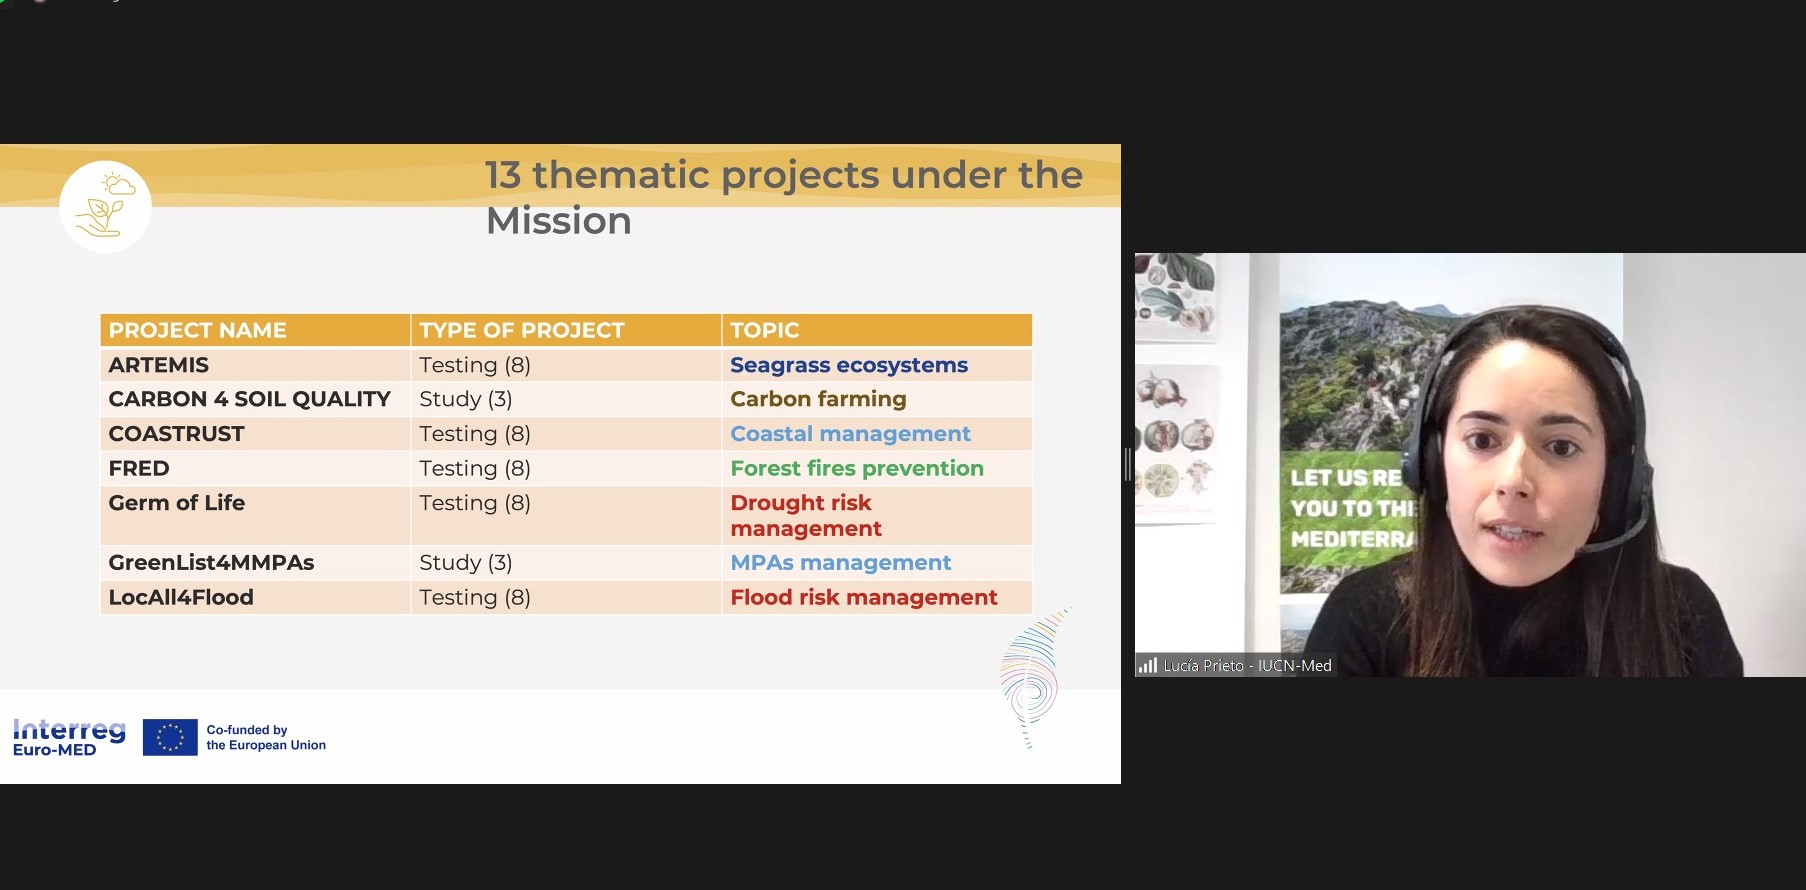Click the Coastal management topic
This screenshot has height=890, width=1806.
click(x=850, y=434)
